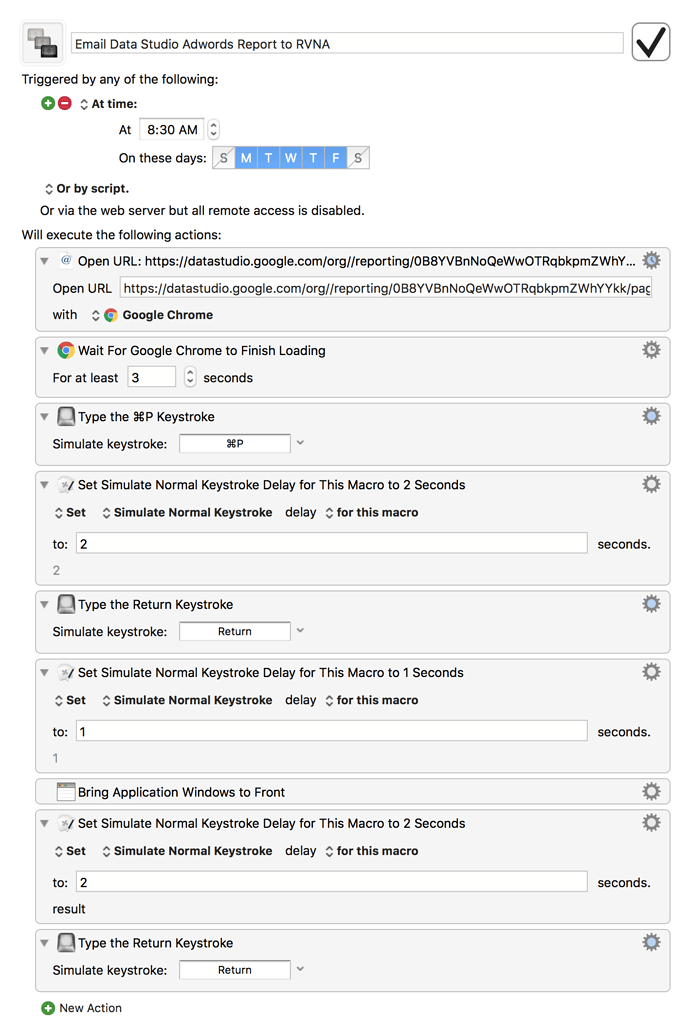The height and width of the screenshot is (1035, 690).
Task: Click first Return simulate keystroke field
Action: tap(234, 631)
